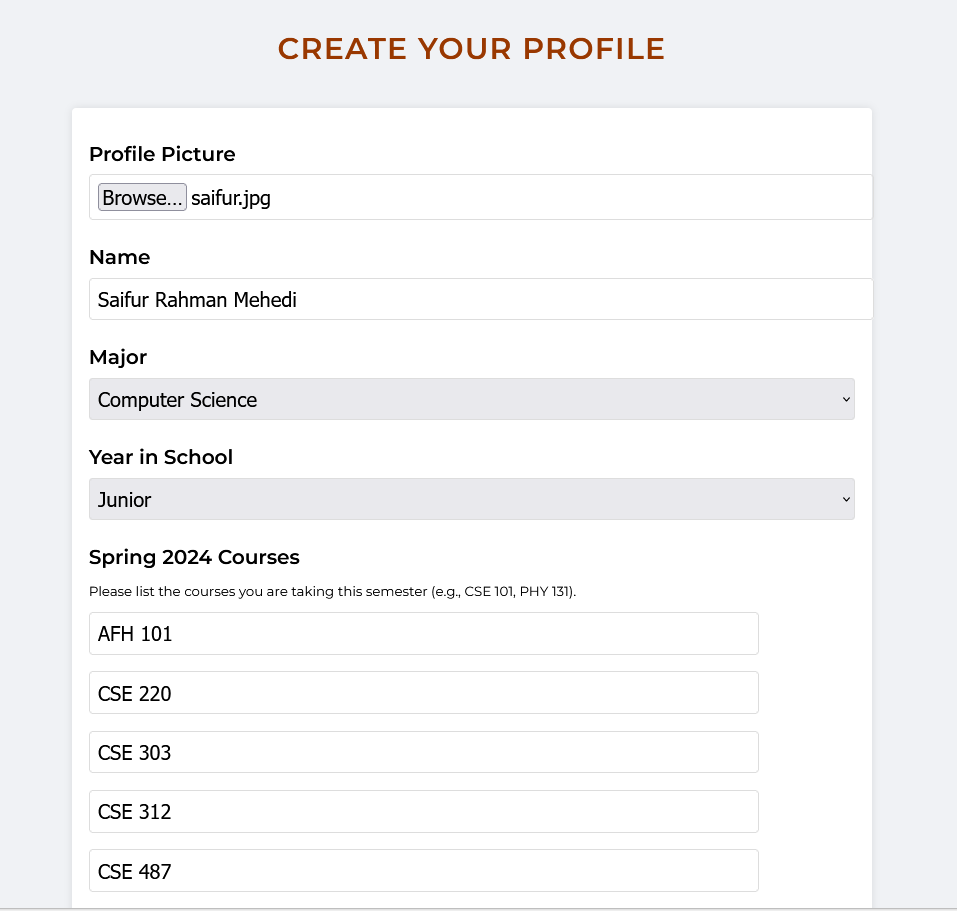Click the Name field label
This screenshot has height=911, width=957.
point(119,257)
